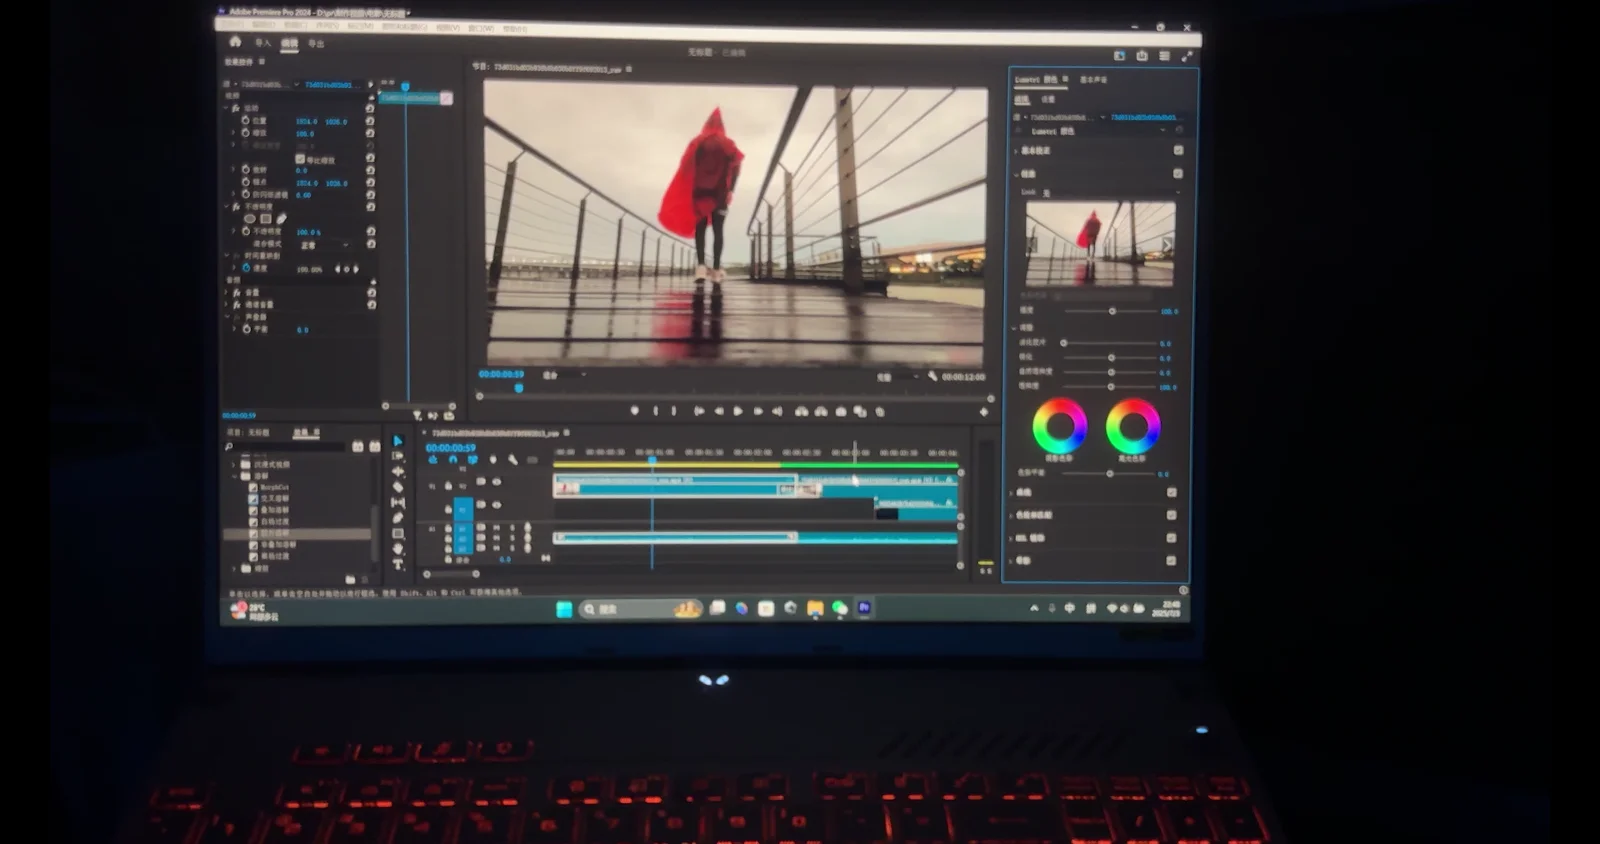
Task: Select the Ripple Edit tool
Action: (x=398, y=471)
